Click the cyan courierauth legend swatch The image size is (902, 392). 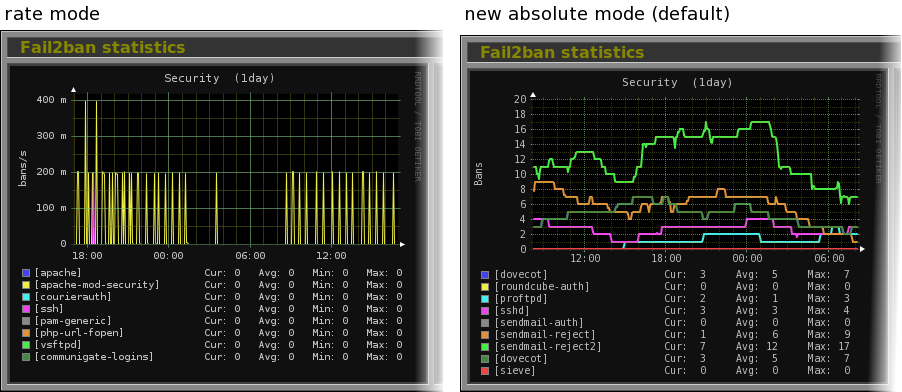coord(25,297)
